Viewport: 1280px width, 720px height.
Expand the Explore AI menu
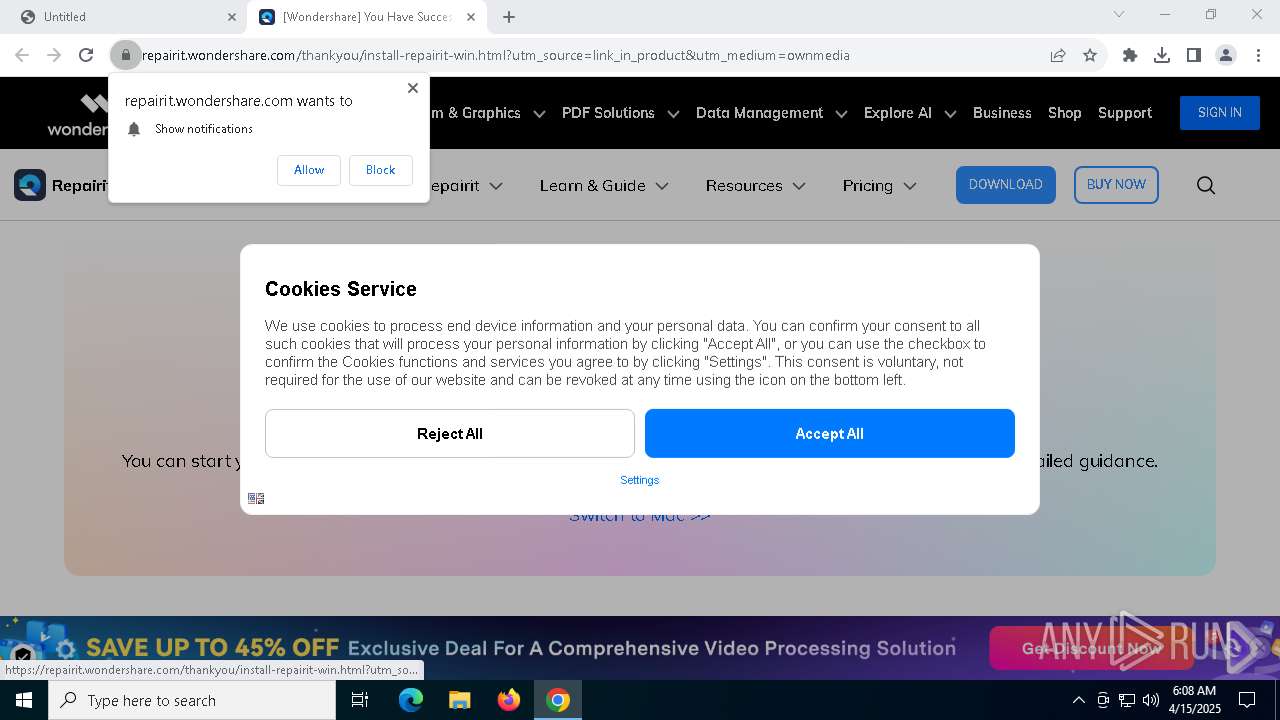909,113
